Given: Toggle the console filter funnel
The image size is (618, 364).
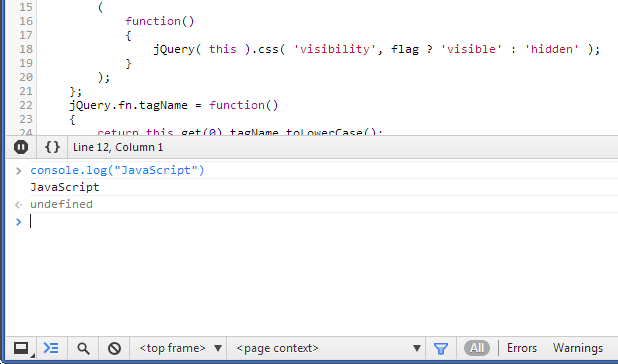Looking at the screenshot, I should coord(441,349).
